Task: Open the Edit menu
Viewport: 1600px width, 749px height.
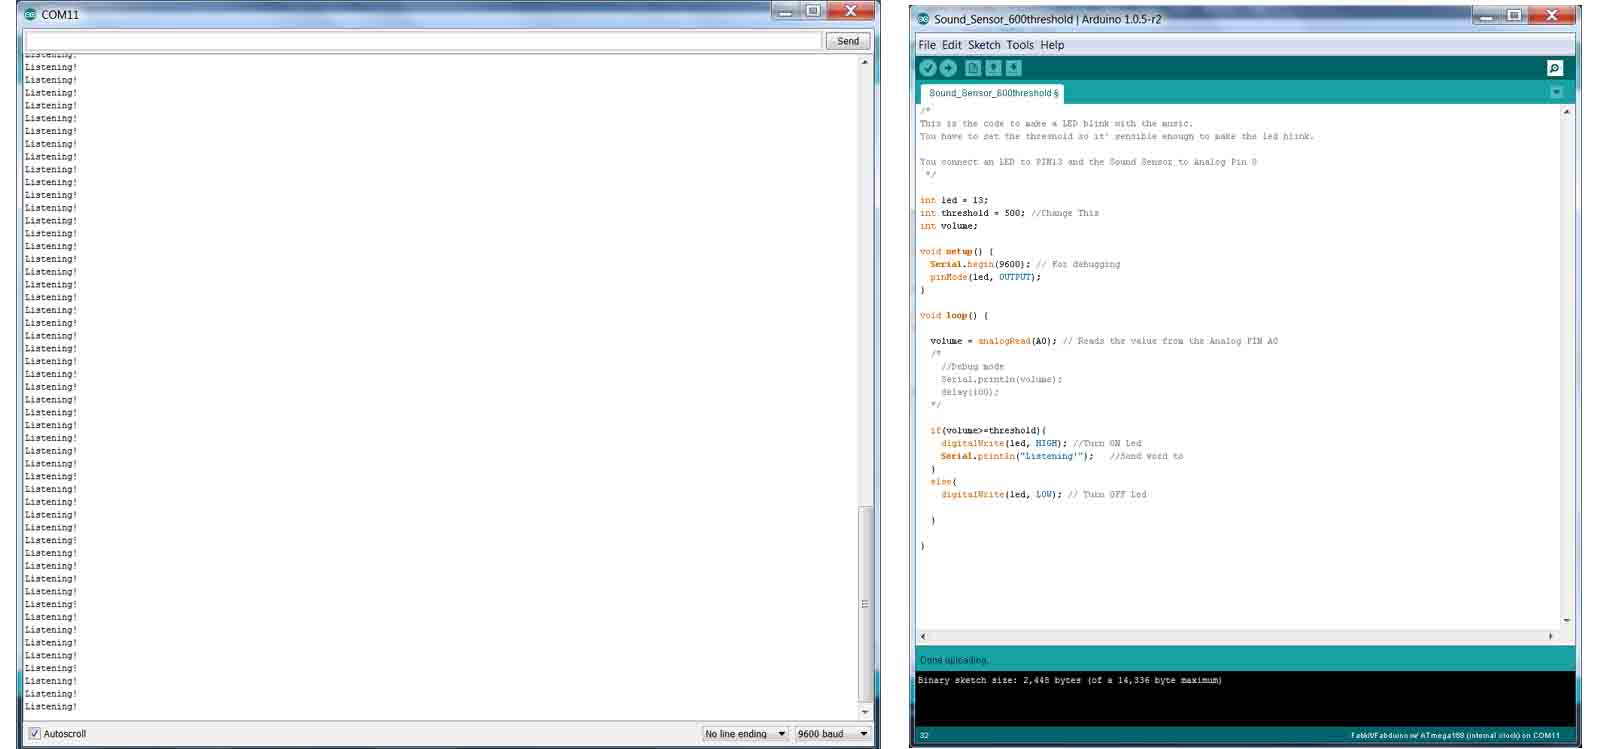Action: pos(951,45)
